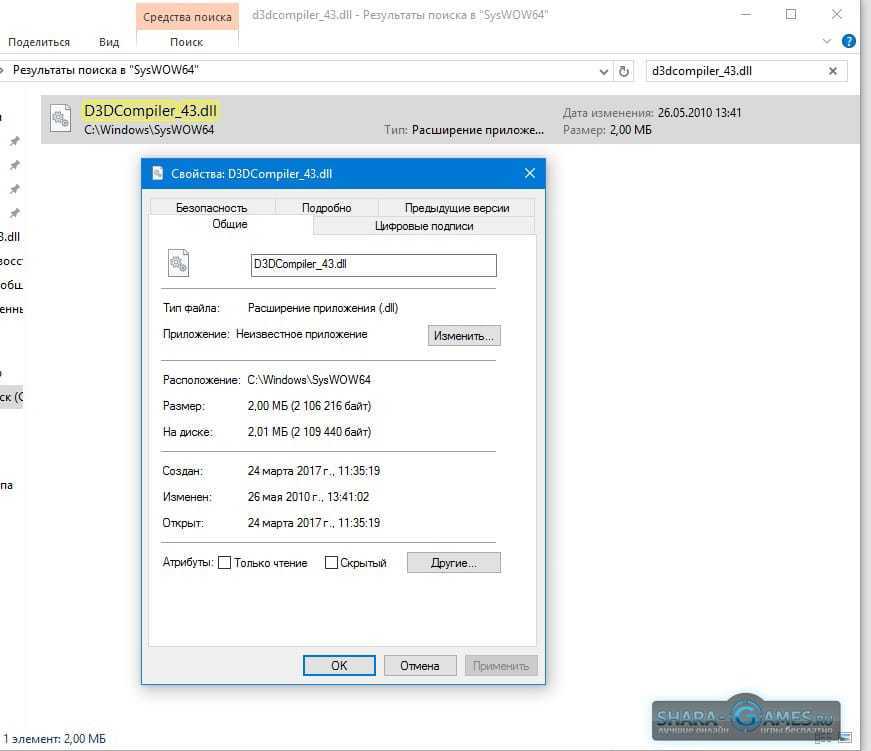Click the location value 'C:\Windows\SysWOW64' in dialog

click(x=309, y=380)
